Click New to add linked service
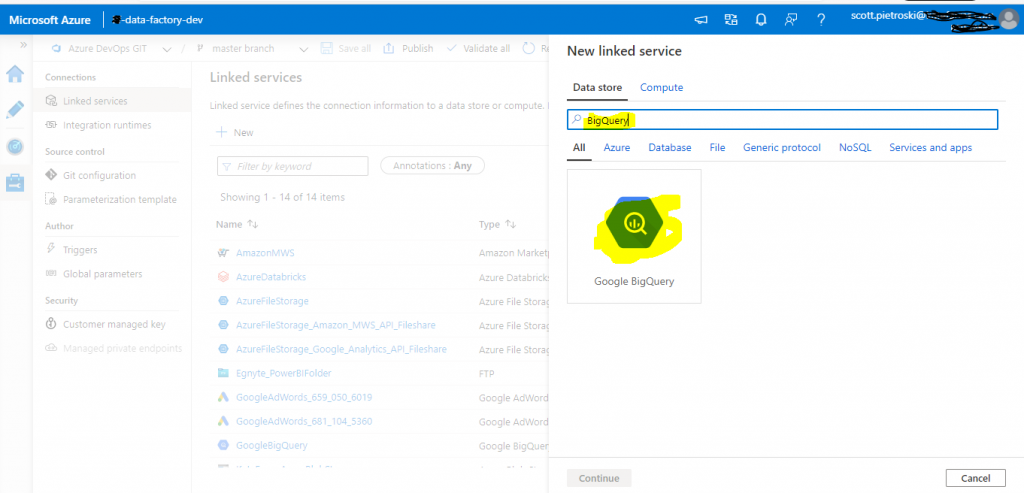 (x=234, y=133)
